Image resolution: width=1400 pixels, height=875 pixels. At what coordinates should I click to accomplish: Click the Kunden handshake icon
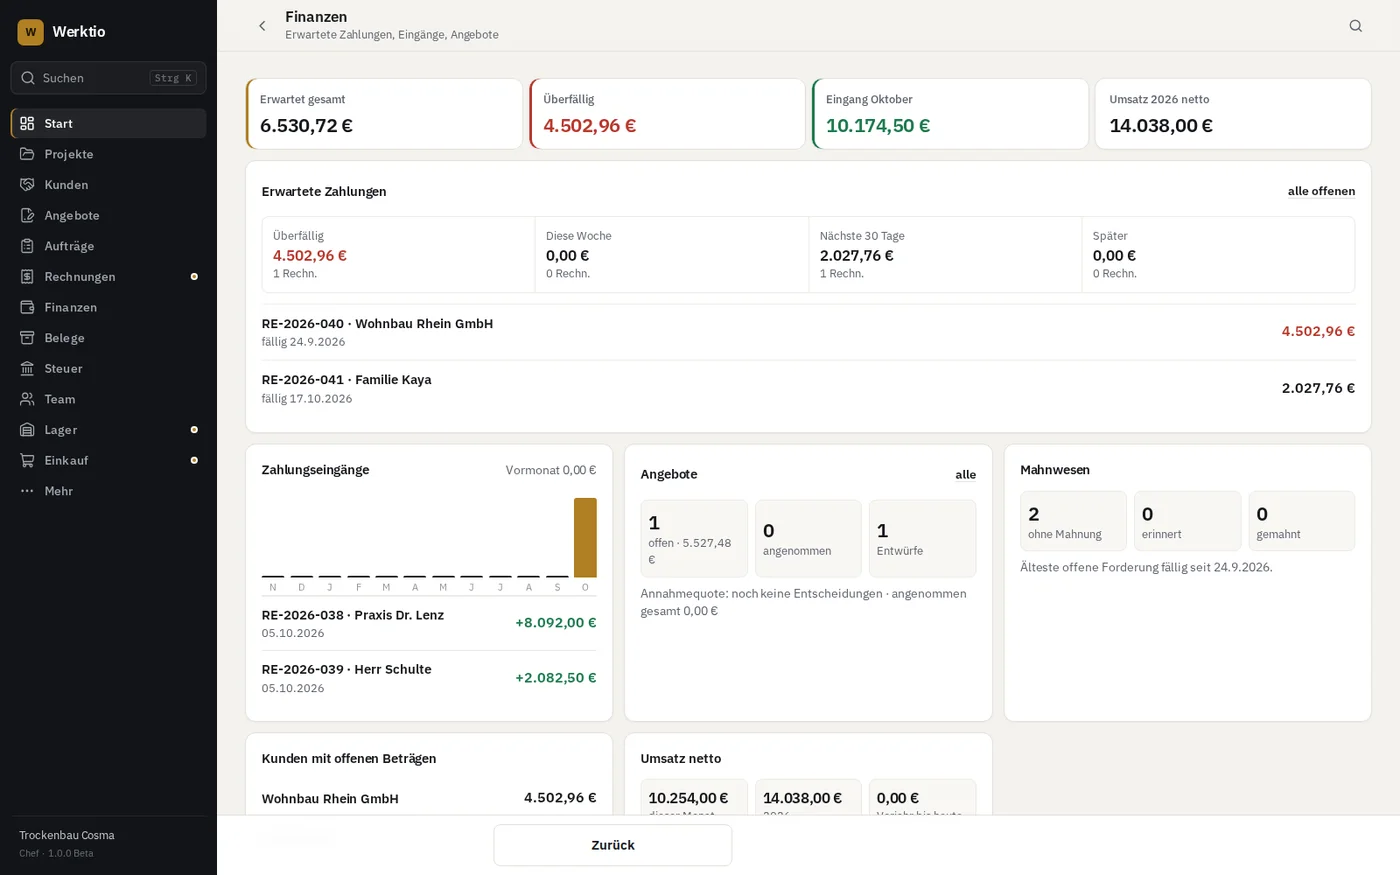pos(27,185)
